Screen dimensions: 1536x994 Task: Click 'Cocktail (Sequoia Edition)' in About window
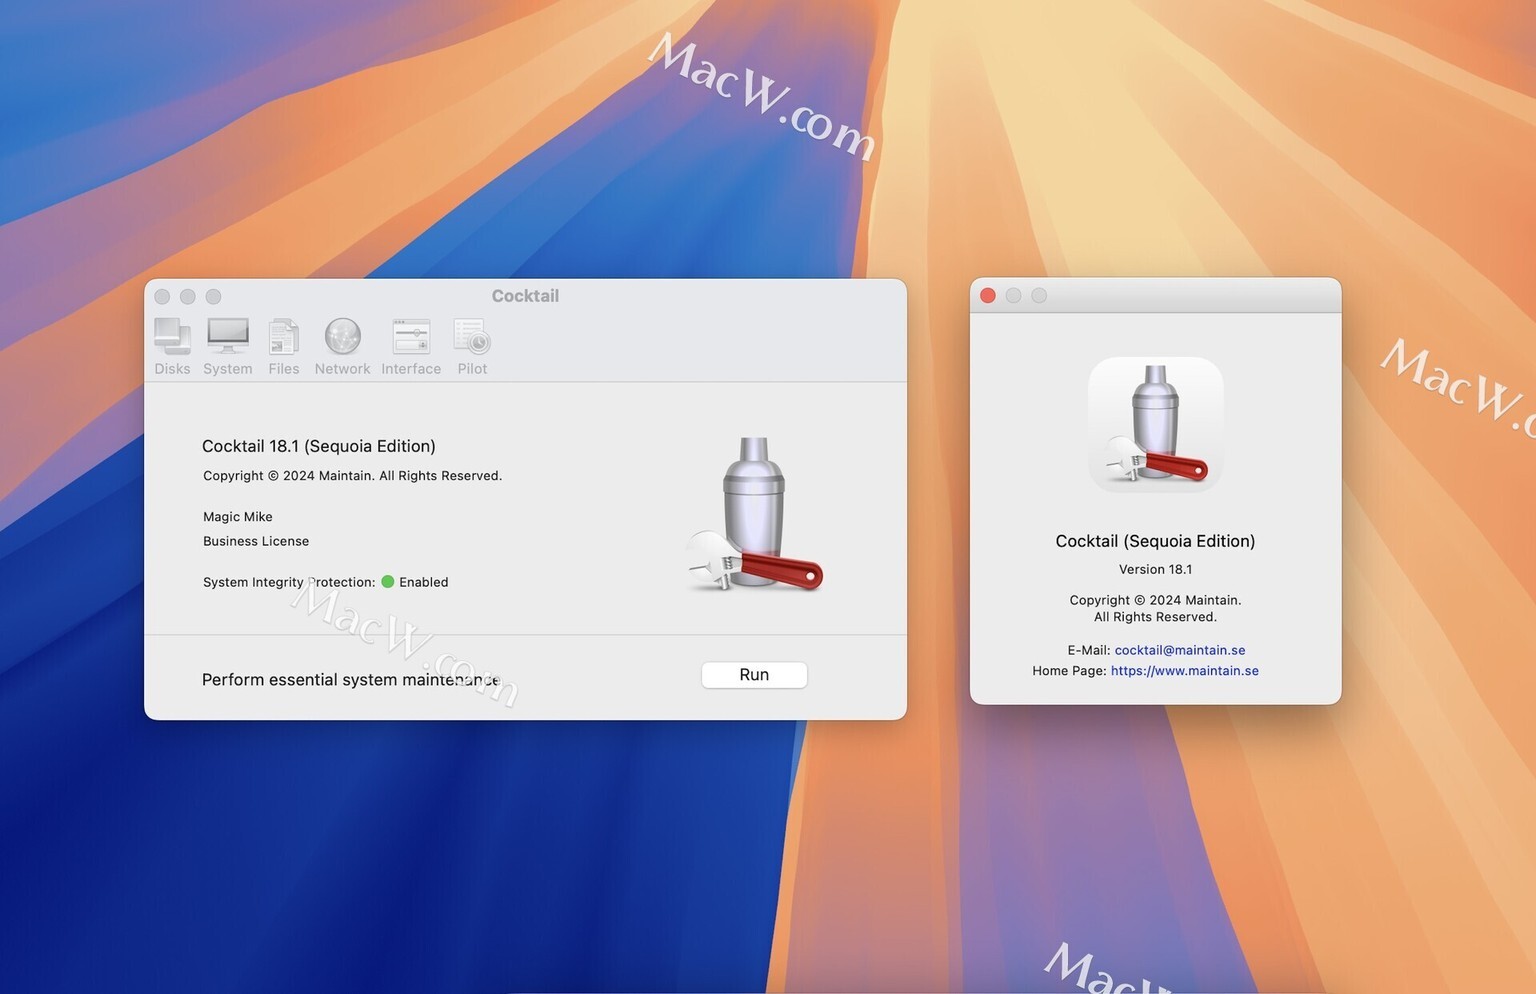tap(1155, 541)
